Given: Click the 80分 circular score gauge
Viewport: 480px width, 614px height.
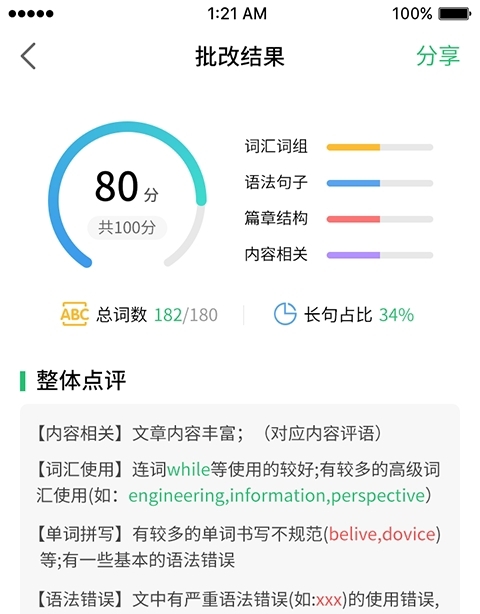Looking at the screenshot, I should 127,196.
